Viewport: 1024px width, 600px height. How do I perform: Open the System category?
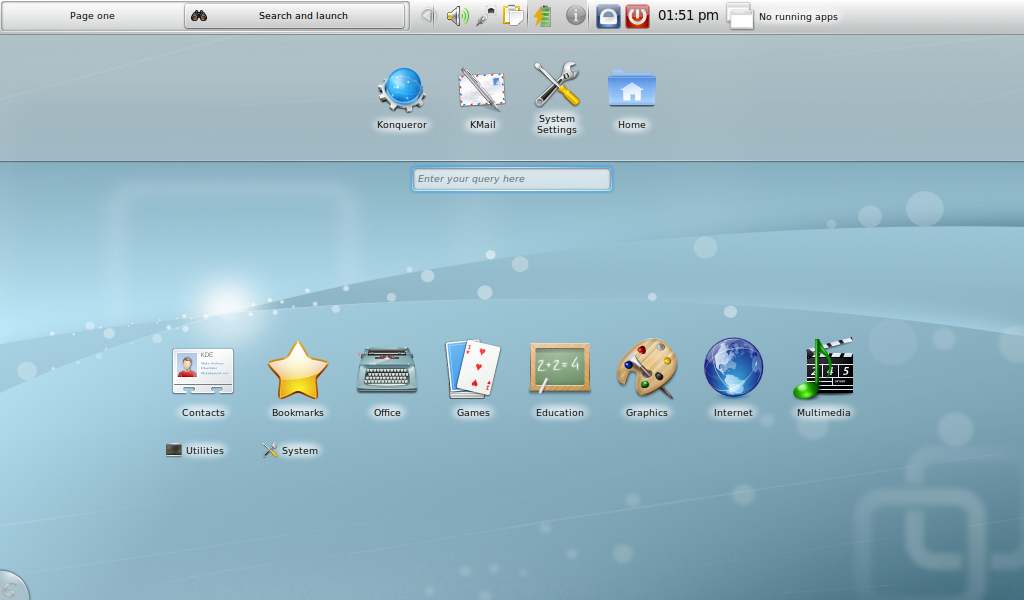point(290,450)
